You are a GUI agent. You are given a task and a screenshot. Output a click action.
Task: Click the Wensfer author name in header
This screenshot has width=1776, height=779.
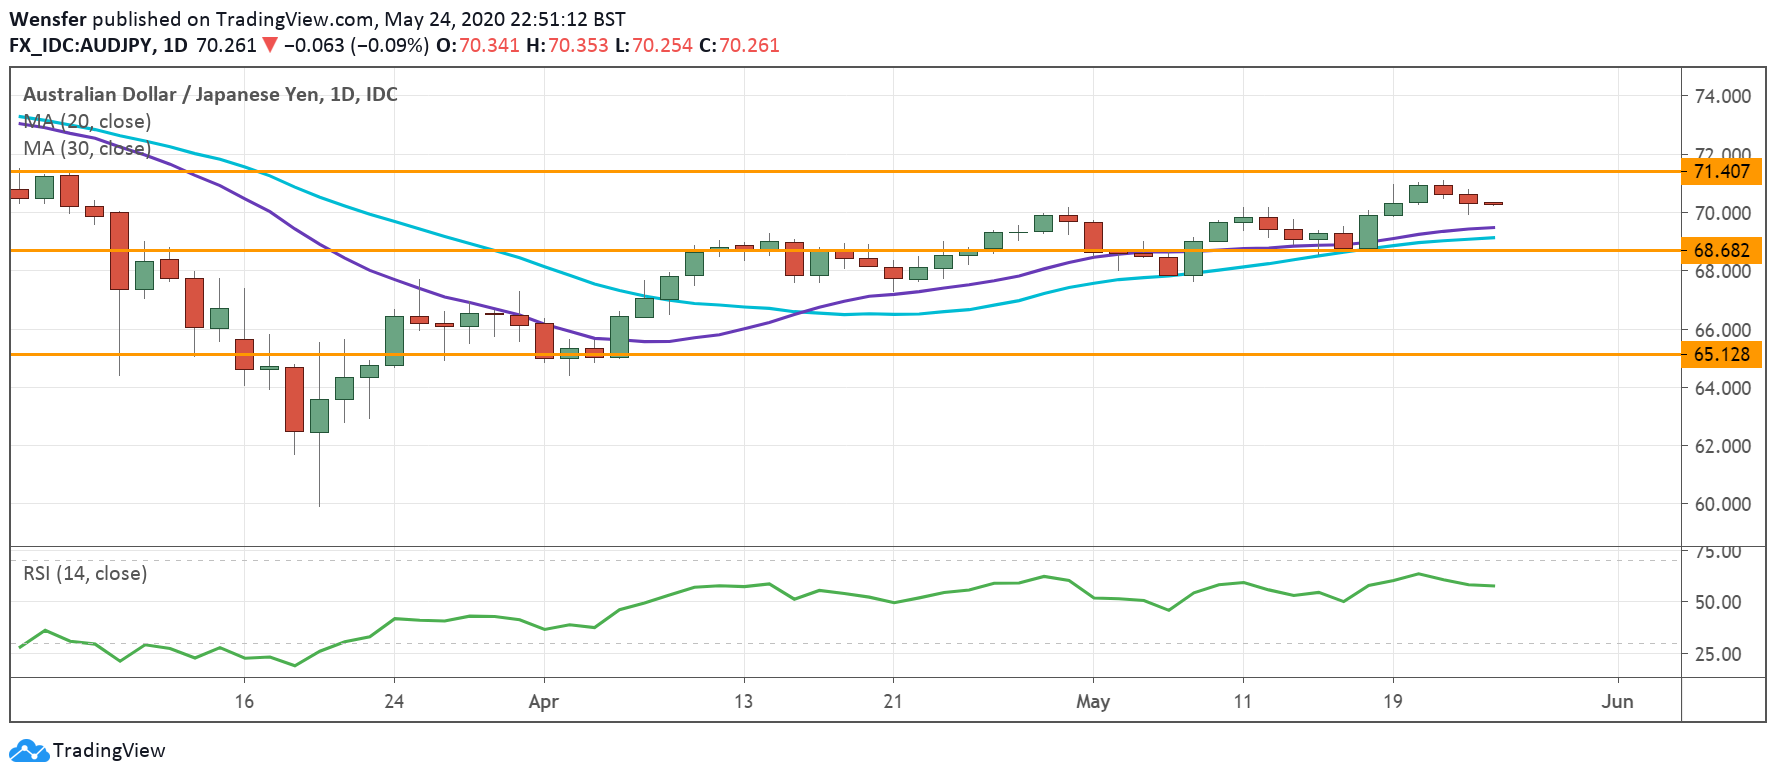[48, 19]
